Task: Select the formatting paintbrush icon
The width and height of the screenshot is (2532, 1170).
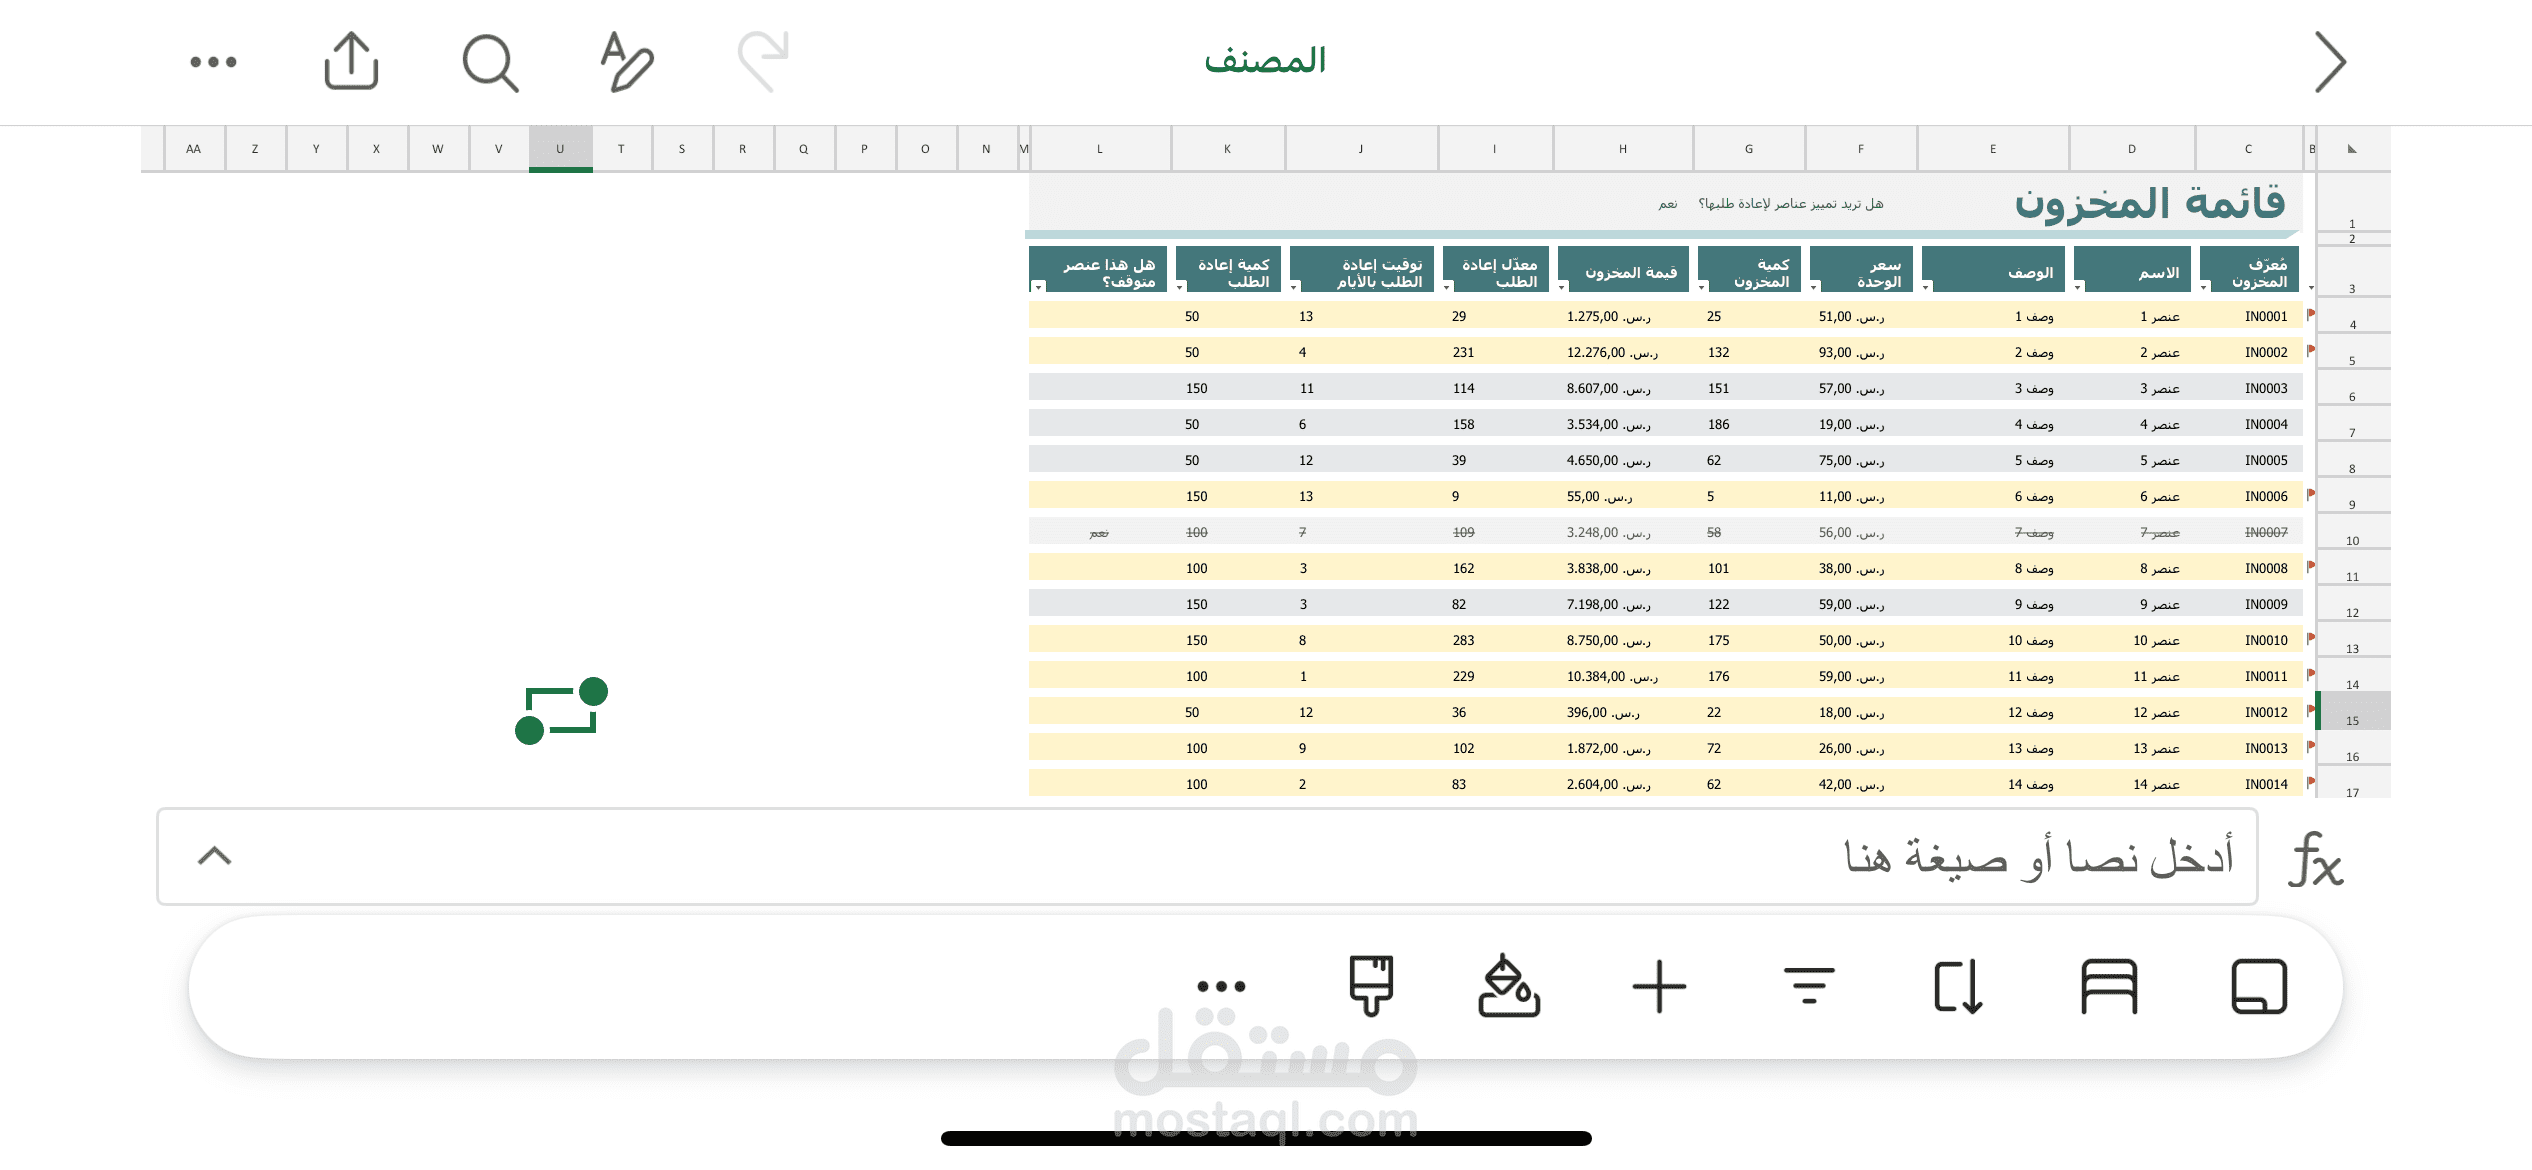Action: [1371, 986]
